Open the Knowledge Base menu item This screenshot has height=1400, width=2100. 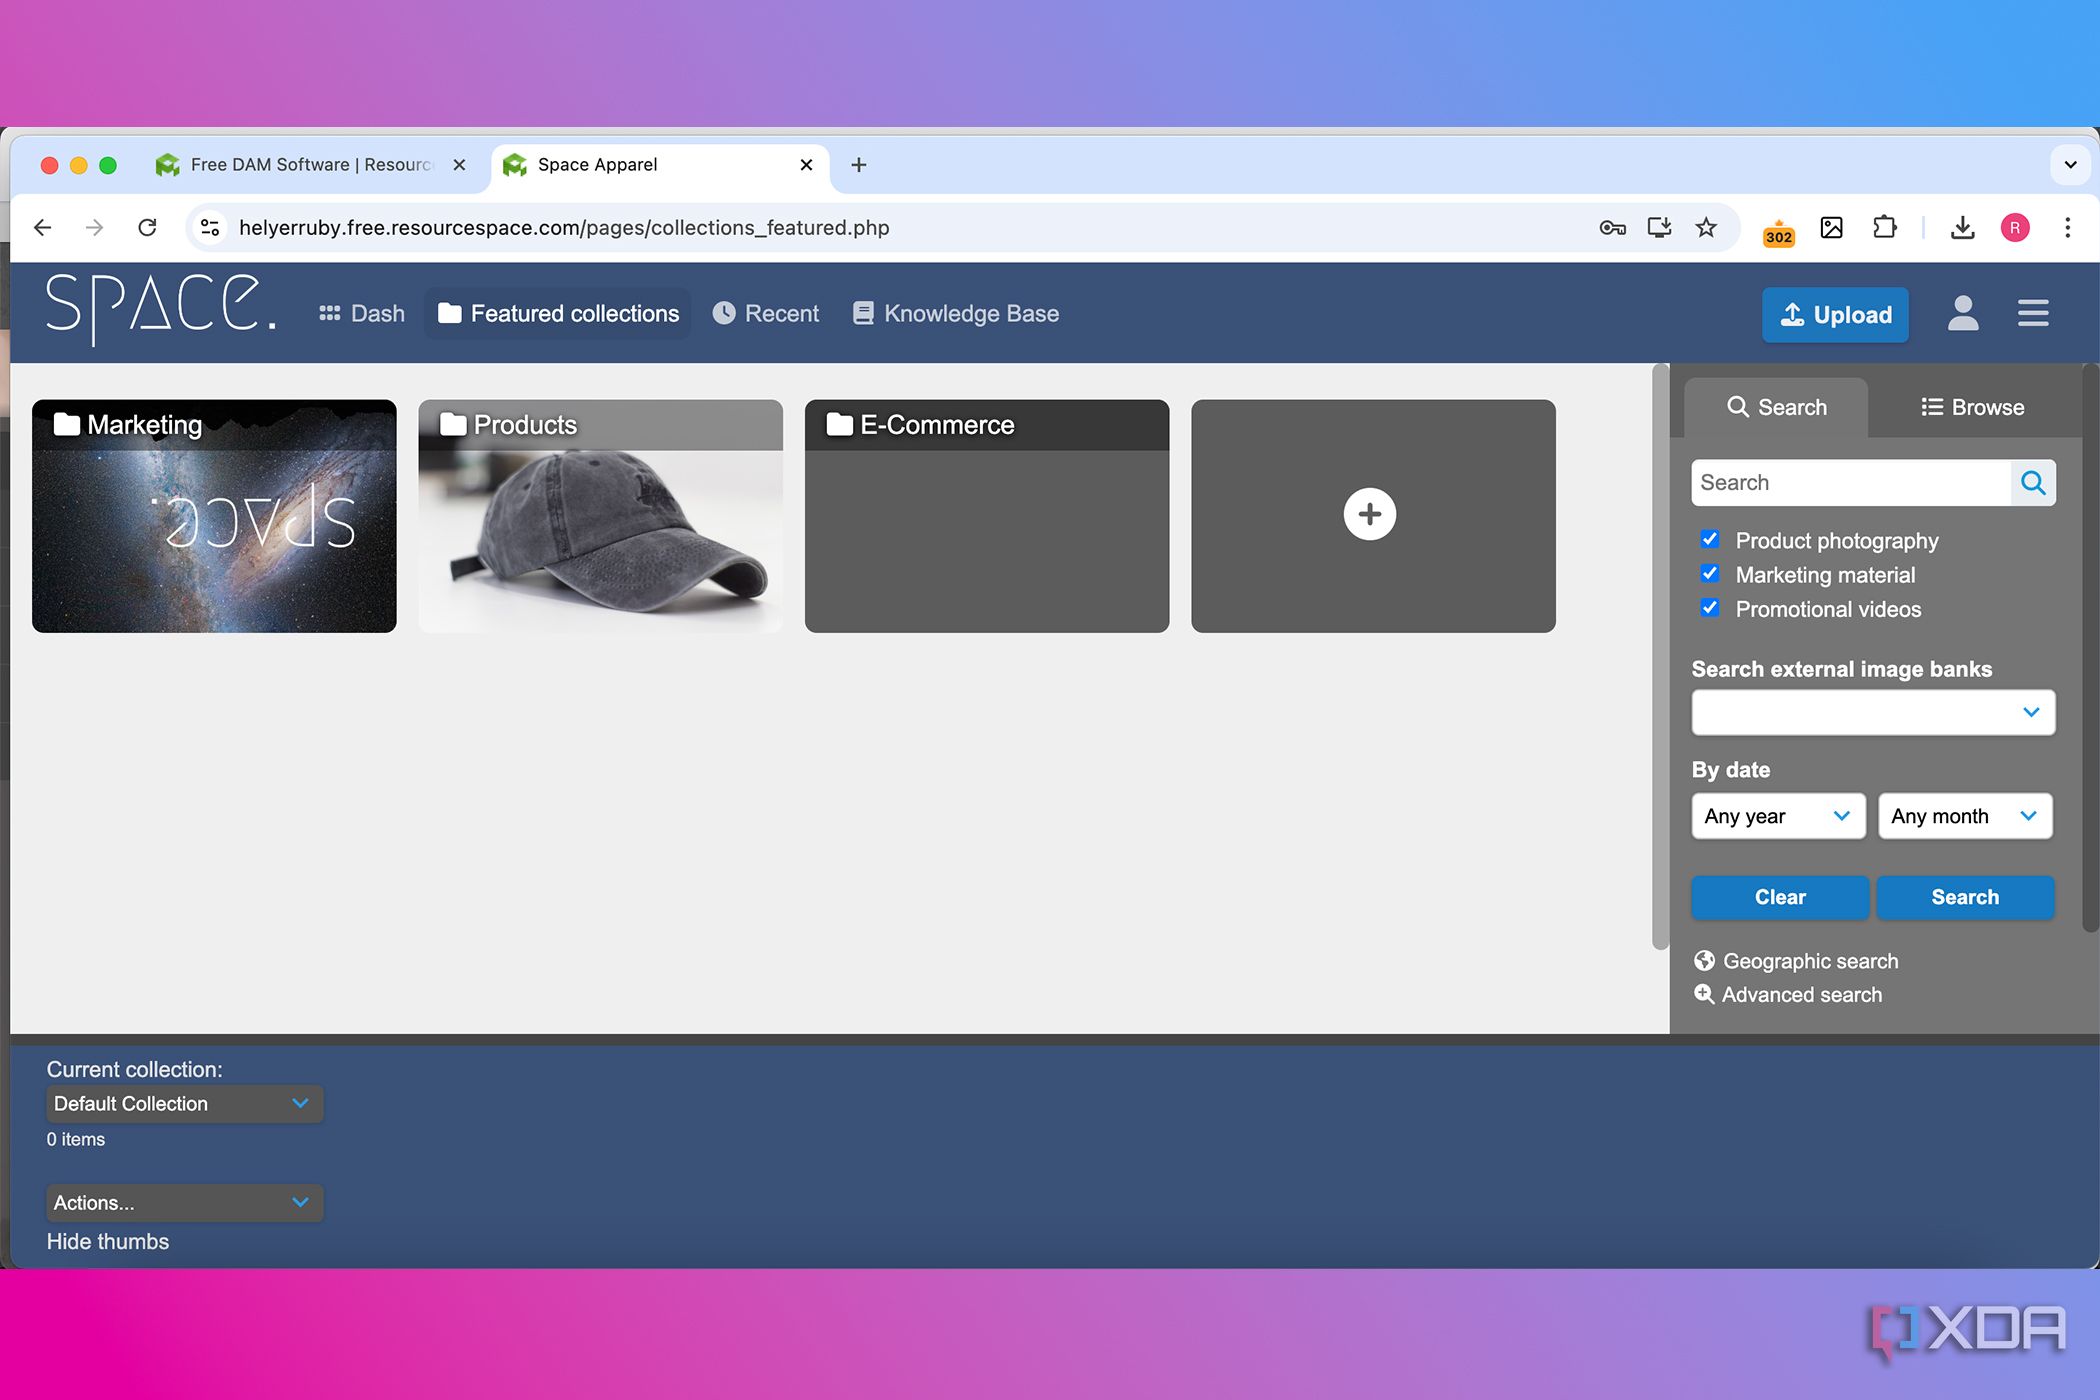(956, 314)
